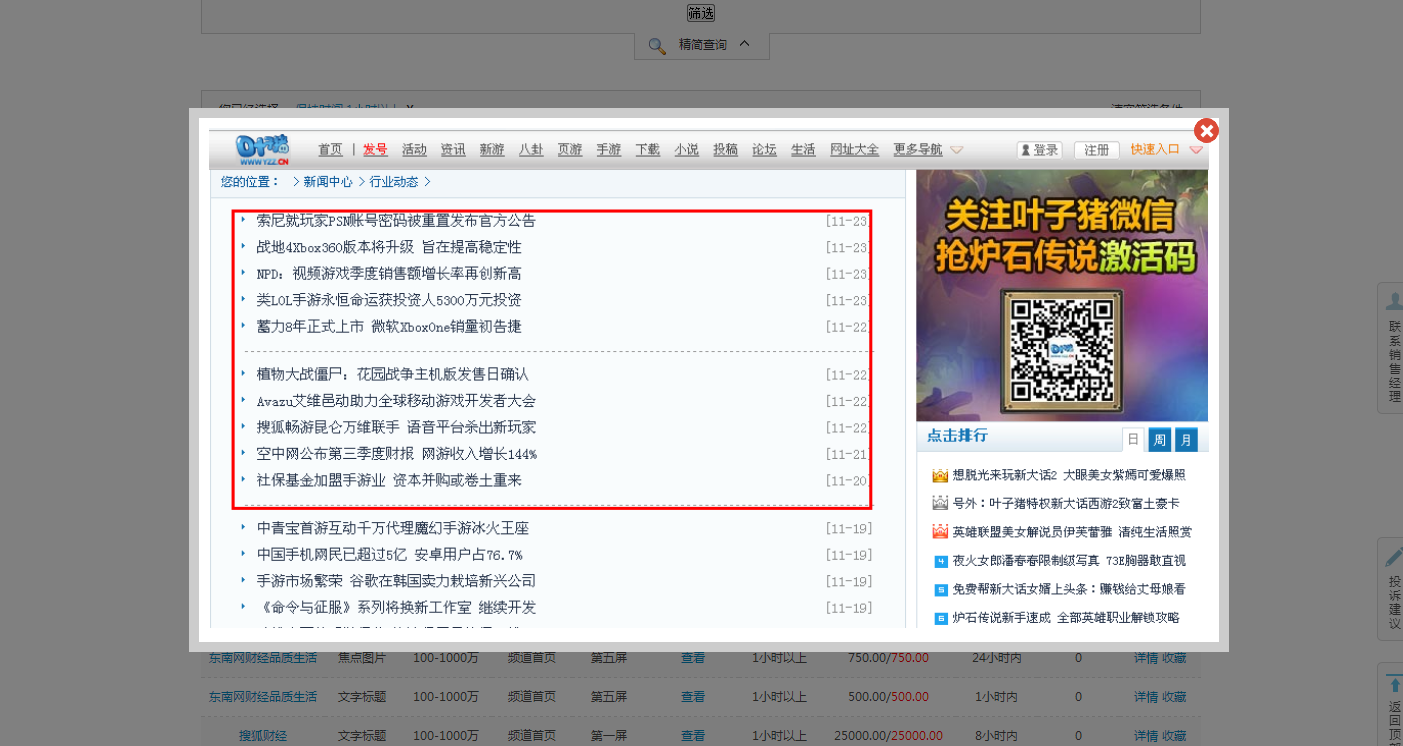Close the preview popup with the red X
1403x746 pixels.
click(1206, 131)
